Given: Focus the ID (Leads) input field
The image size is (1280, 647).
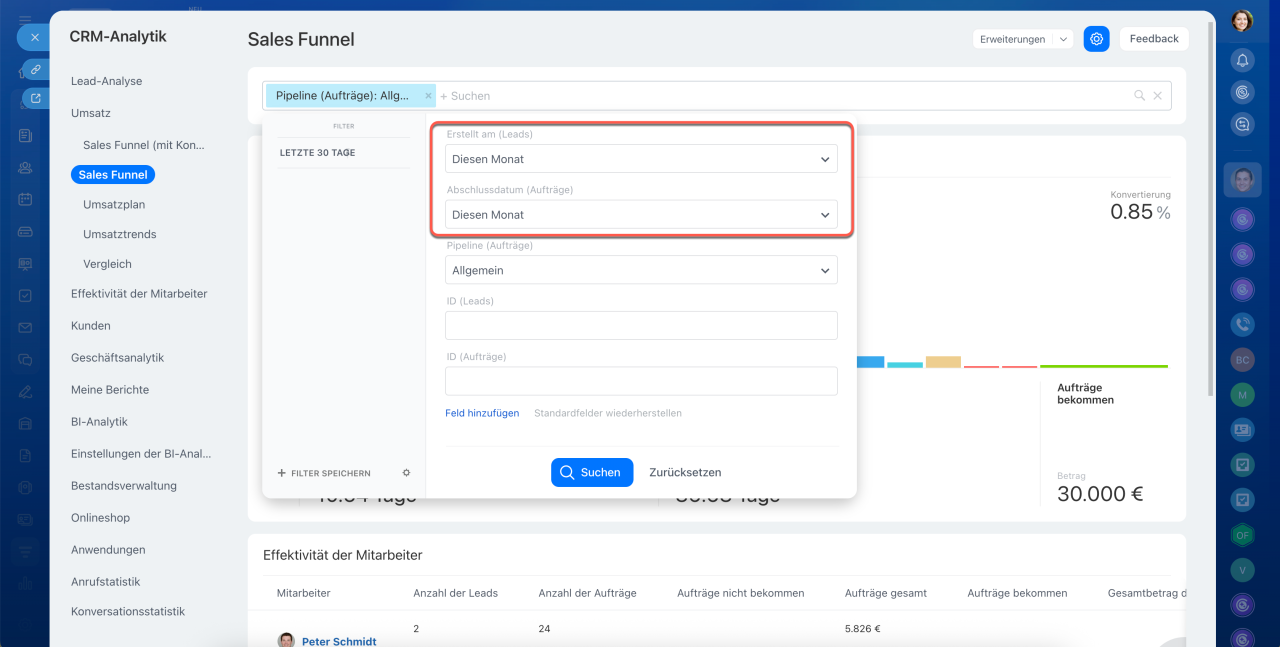Looking at the screenshot, I should pyautogui.click(x=641, y=325).
